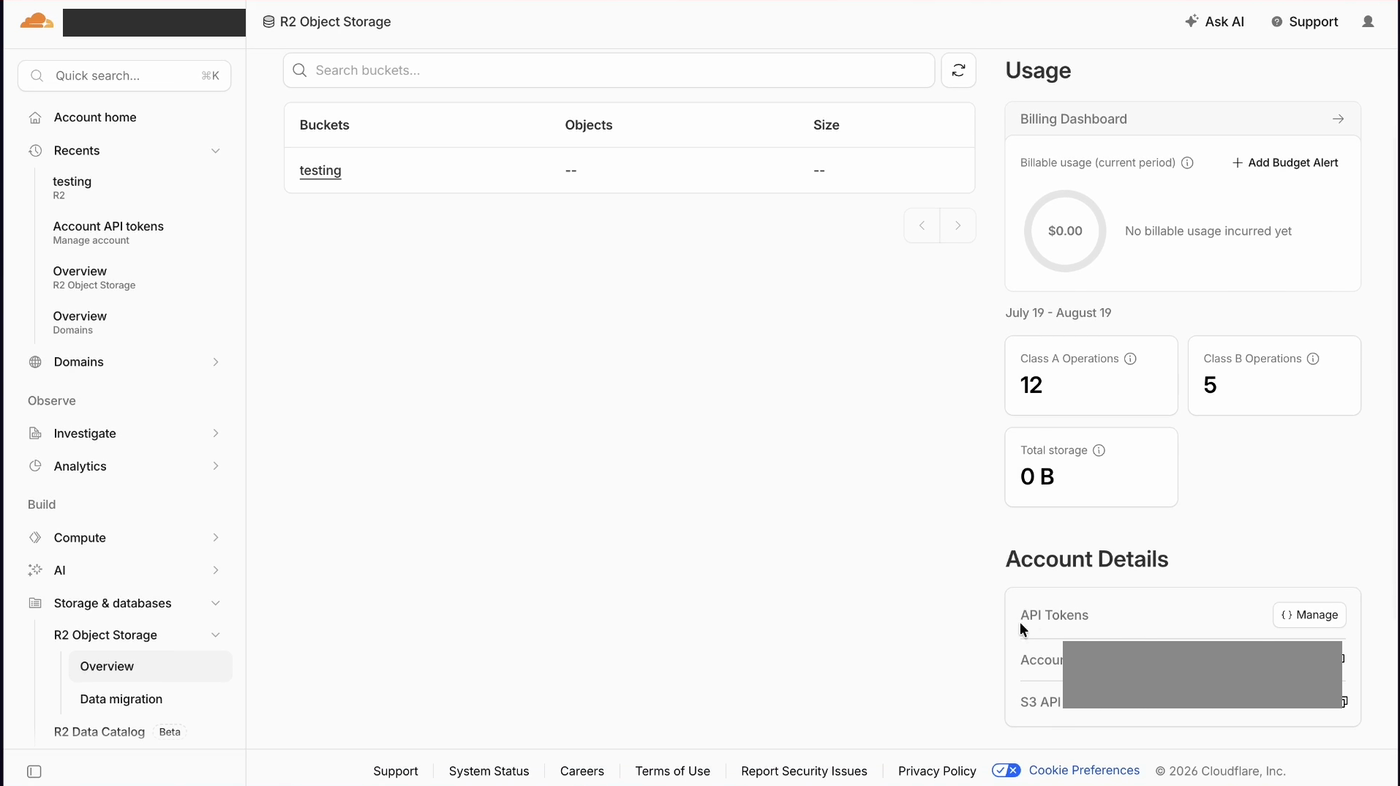The height and width of the screenshot is (786, 1400).
Task: Open System Status link
Action: point(489,771)
